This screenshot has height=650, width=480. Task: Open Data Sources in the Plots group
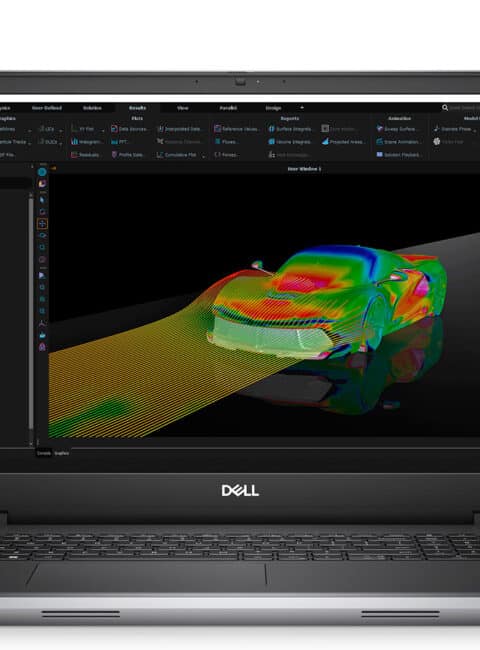coord(129,129)
